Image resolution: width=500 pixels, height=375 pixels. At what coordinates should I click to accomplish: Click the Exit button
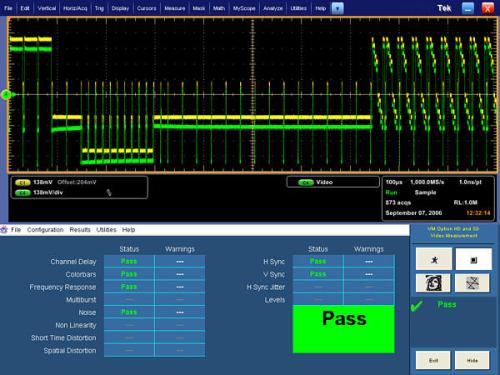(x=433, y=360)
